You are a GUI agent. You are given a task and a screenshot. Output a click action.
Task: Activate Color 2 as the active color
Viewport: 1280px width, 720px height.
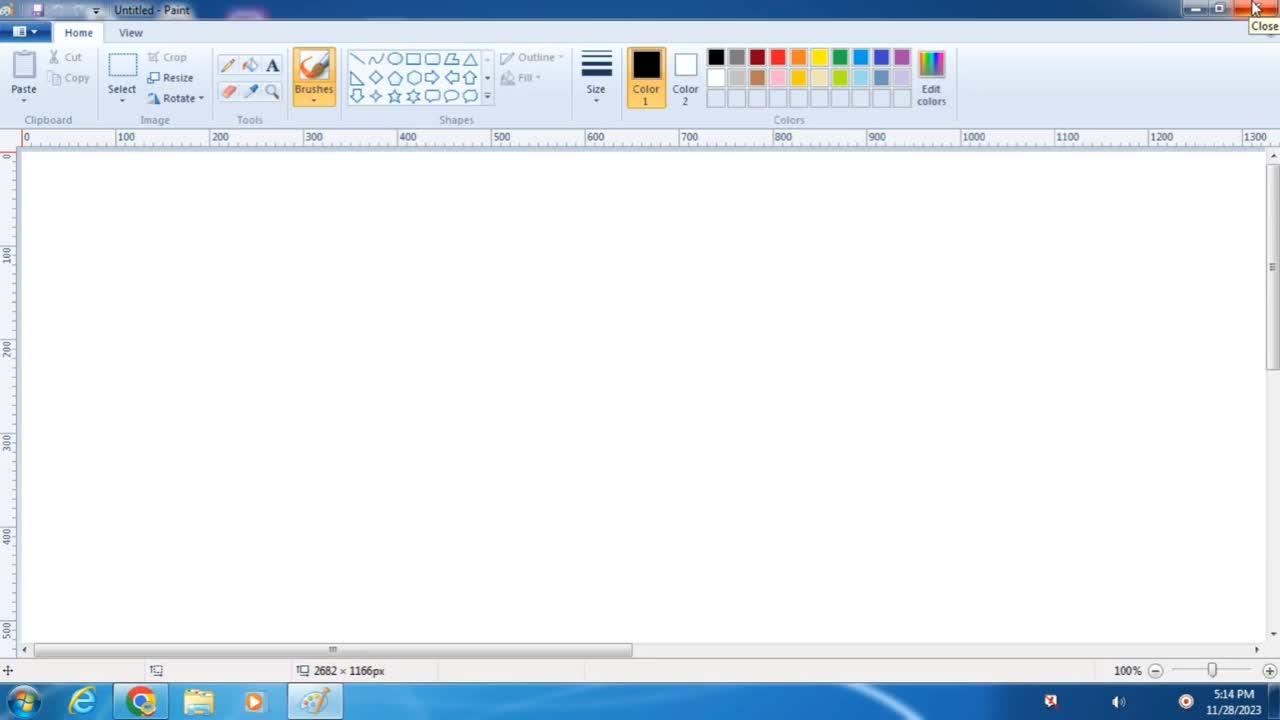685,78
